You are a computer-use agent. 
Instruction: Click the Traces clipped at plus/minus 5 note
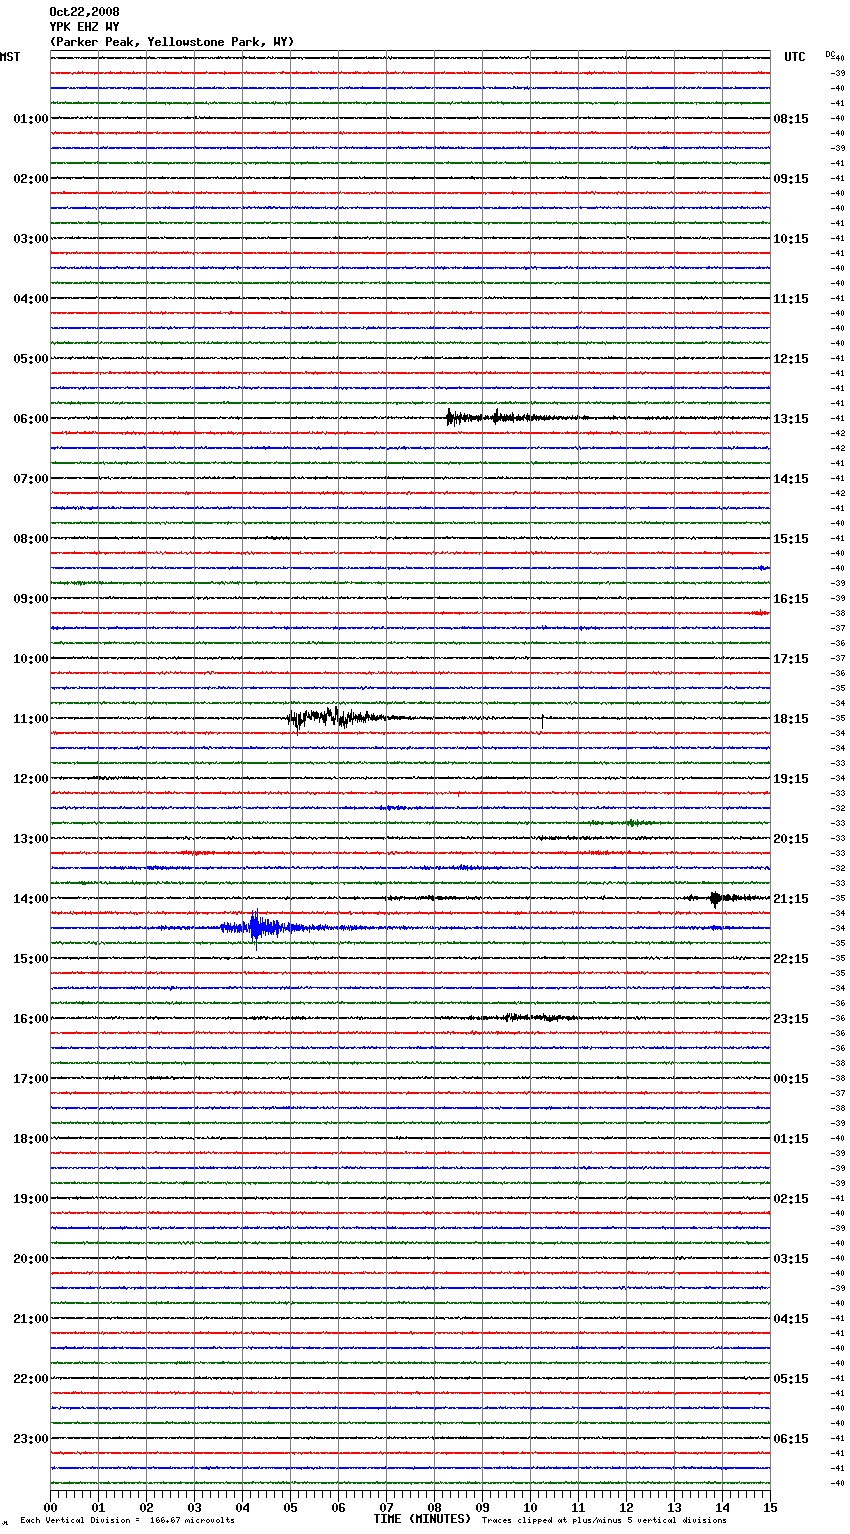tap(604, 1521)
